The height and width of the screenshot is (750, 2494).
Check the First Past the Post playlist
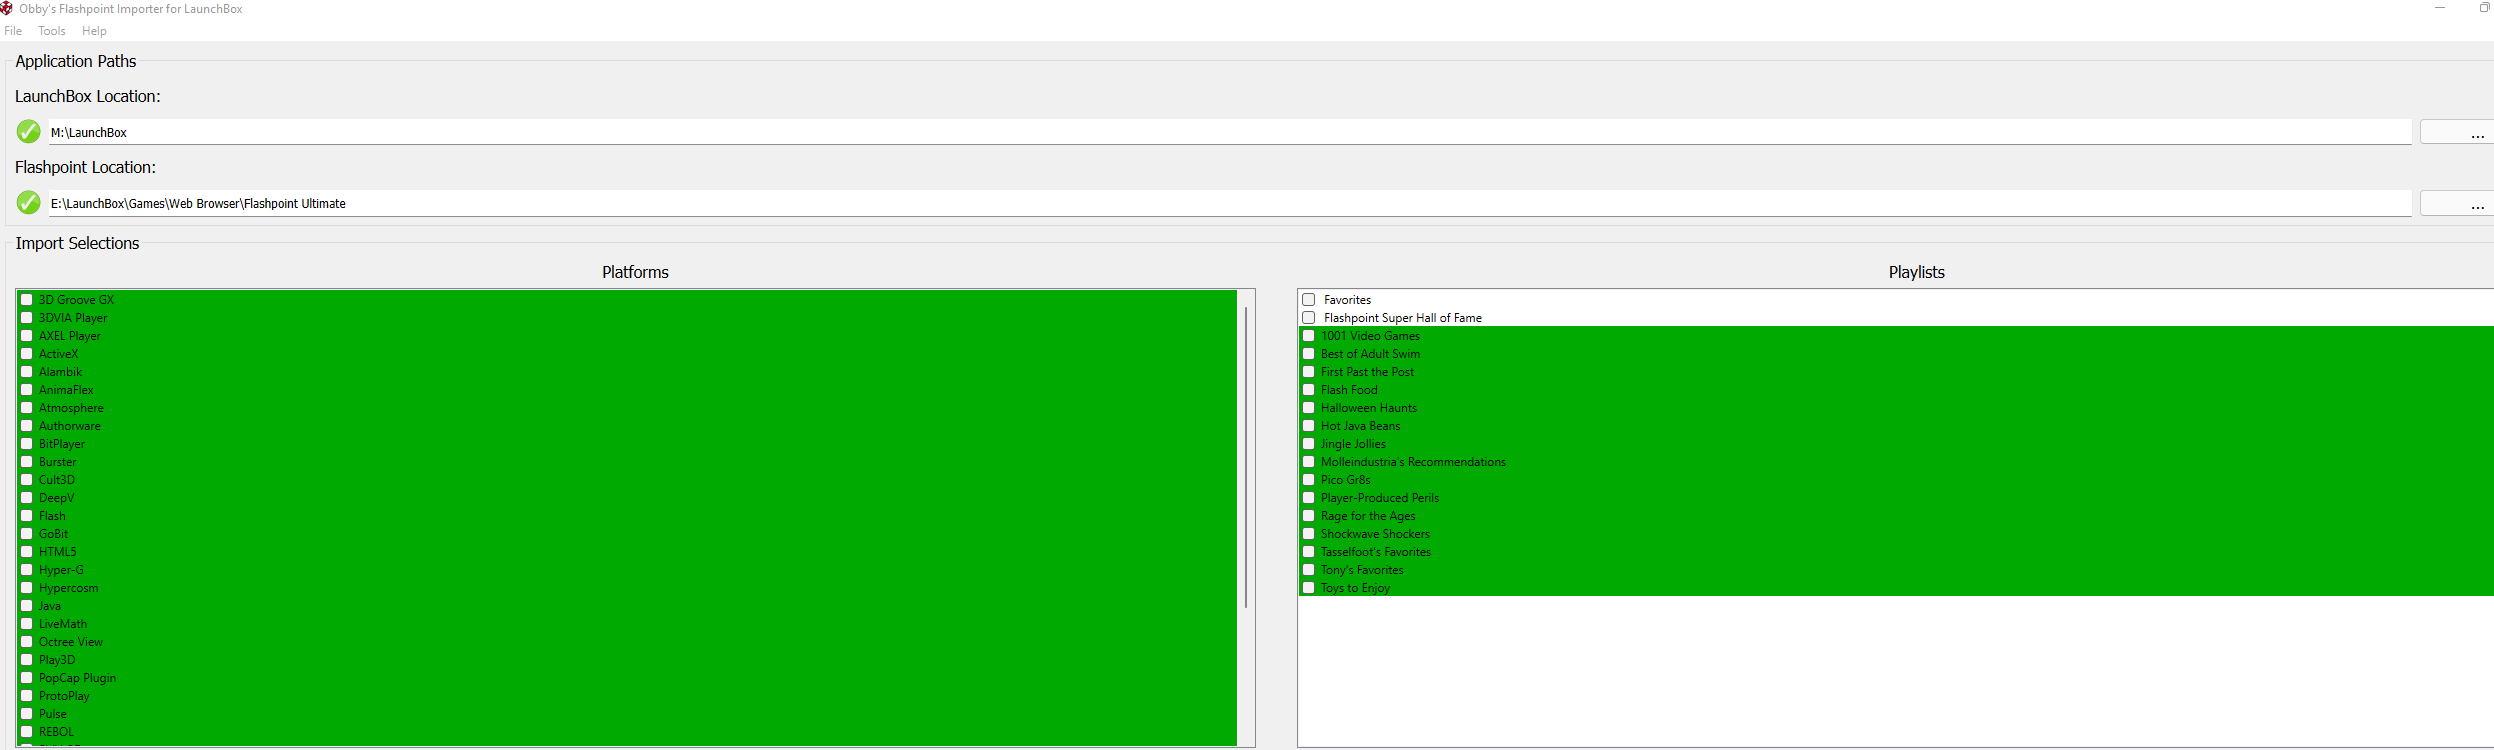point(1308,371)
